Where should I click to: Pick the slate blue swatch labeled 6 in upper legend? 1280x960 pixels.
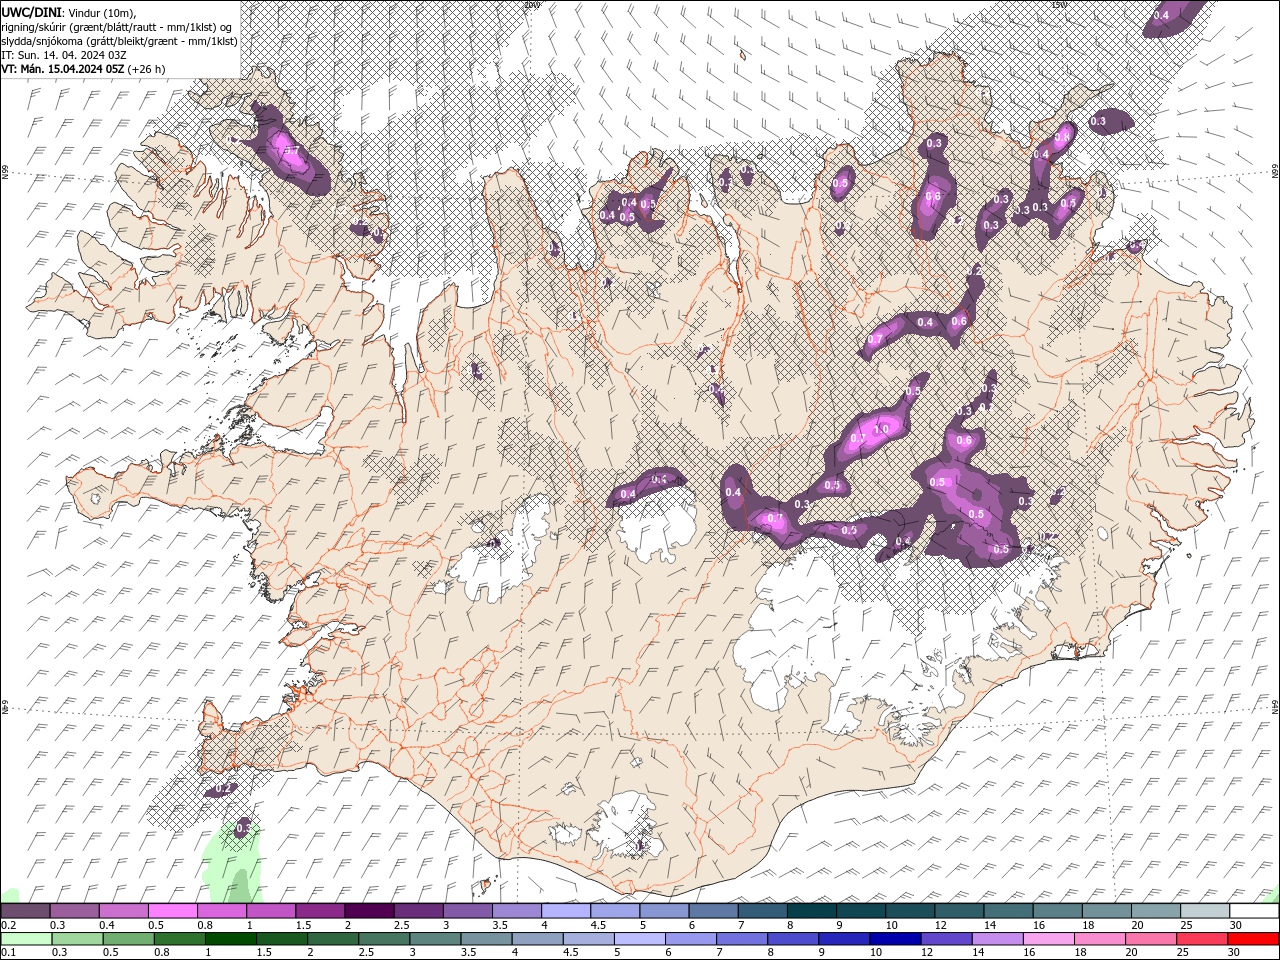(714, 911)
